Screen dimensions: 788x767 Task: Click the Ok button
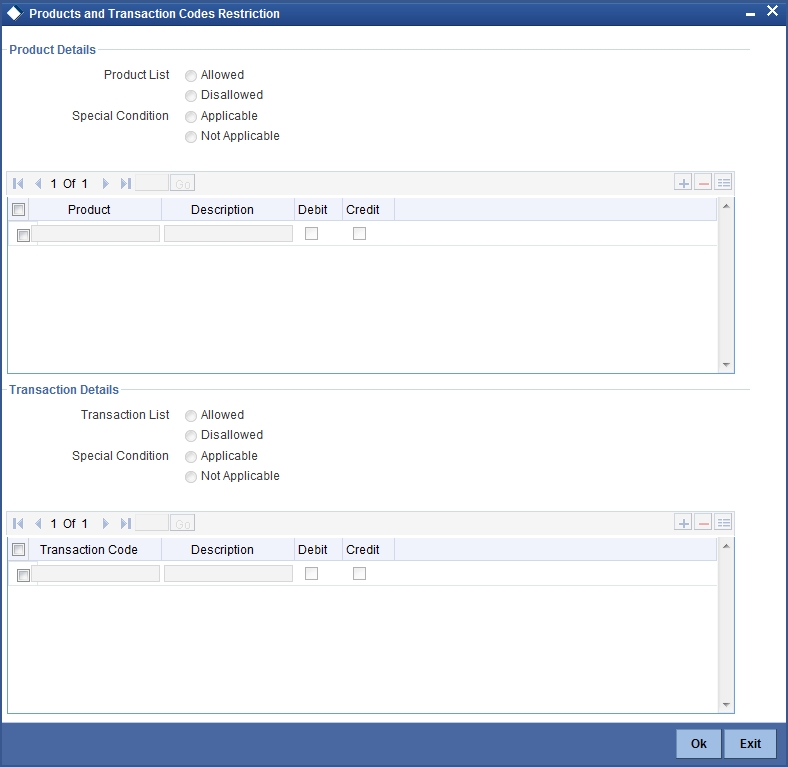[699, 743]
